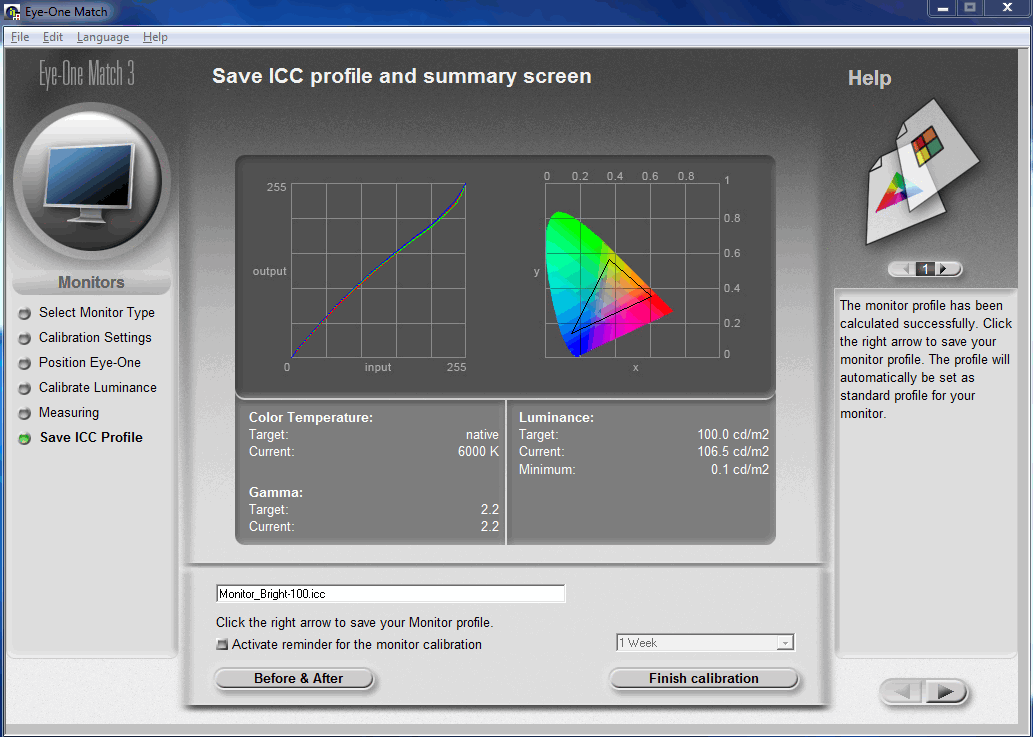Click green indicator beside Save ICC Profile
Screen dimensions: 1033x737
tap(25, 439)
